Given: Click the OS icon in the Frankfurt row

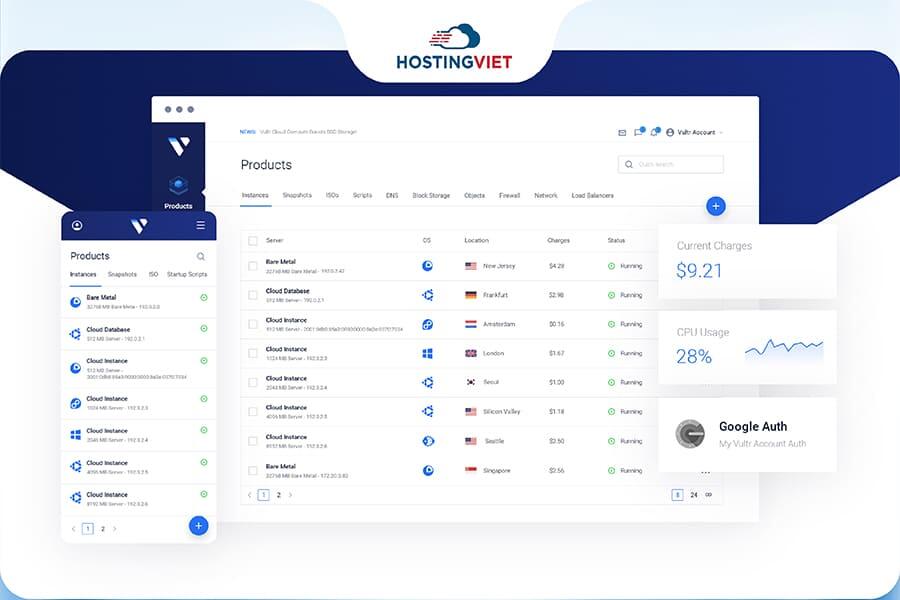Looking at the screenshot, I should tap(428, 295).
